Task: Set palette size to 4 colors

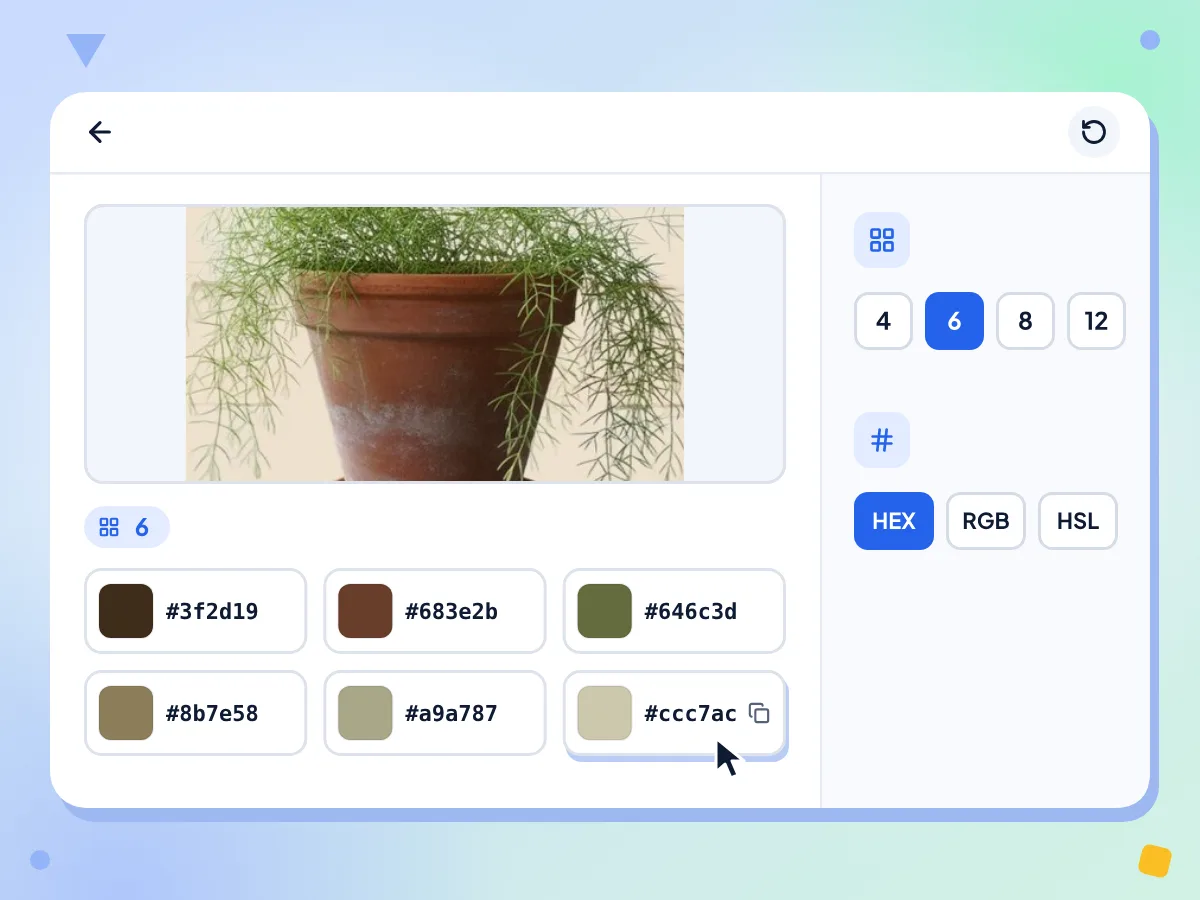Action: coord(883,321)
